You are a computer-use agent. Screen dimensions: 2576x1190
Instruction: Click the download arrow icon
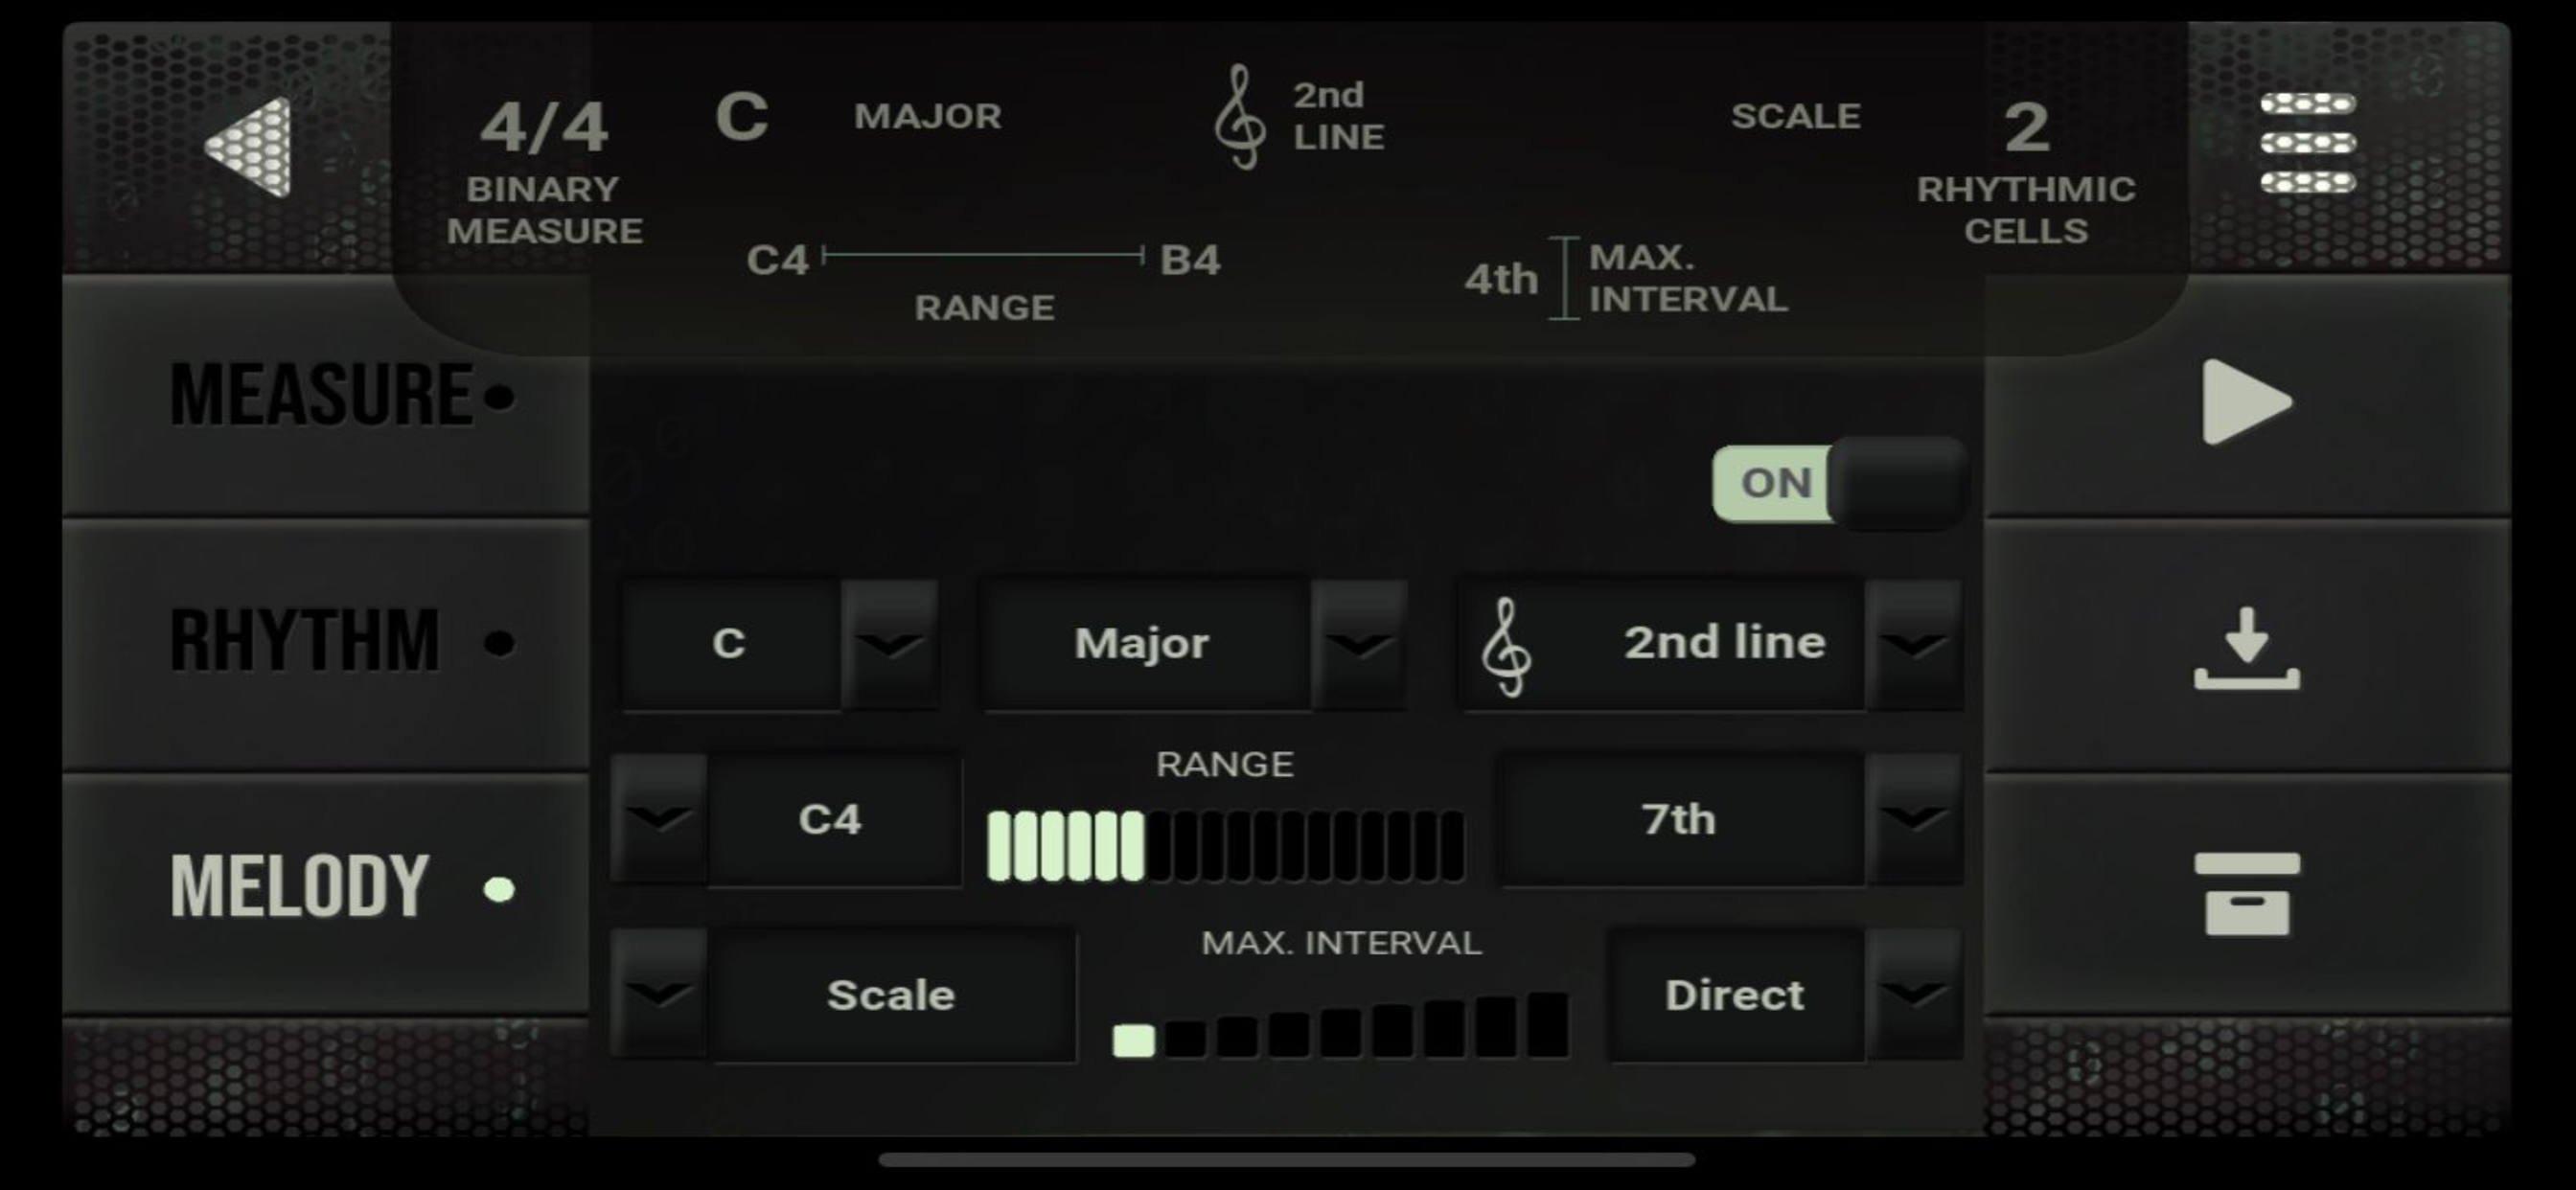coord(2246,648)
